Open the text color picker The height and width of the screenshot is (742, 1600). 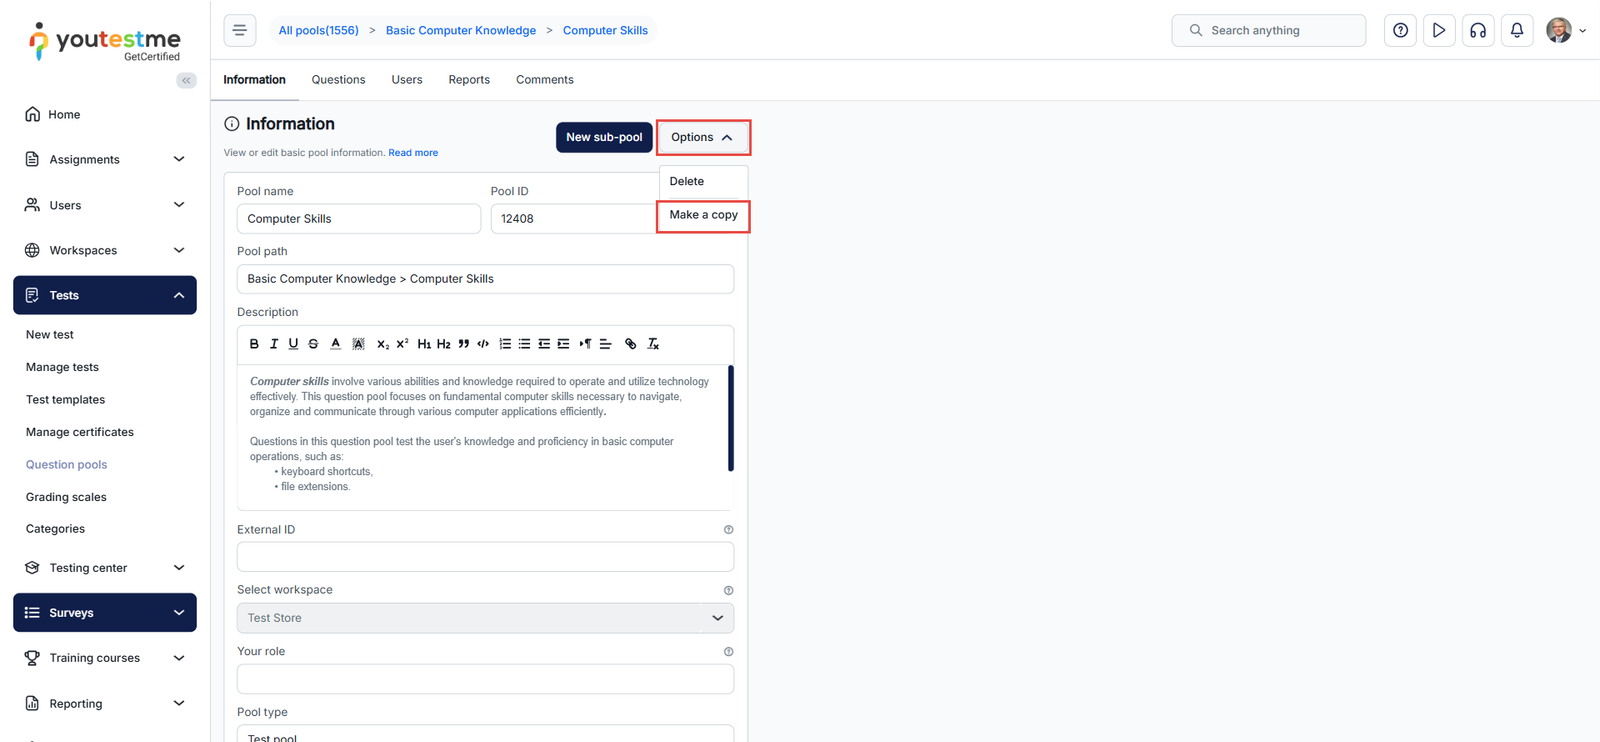tap(335, 344)
